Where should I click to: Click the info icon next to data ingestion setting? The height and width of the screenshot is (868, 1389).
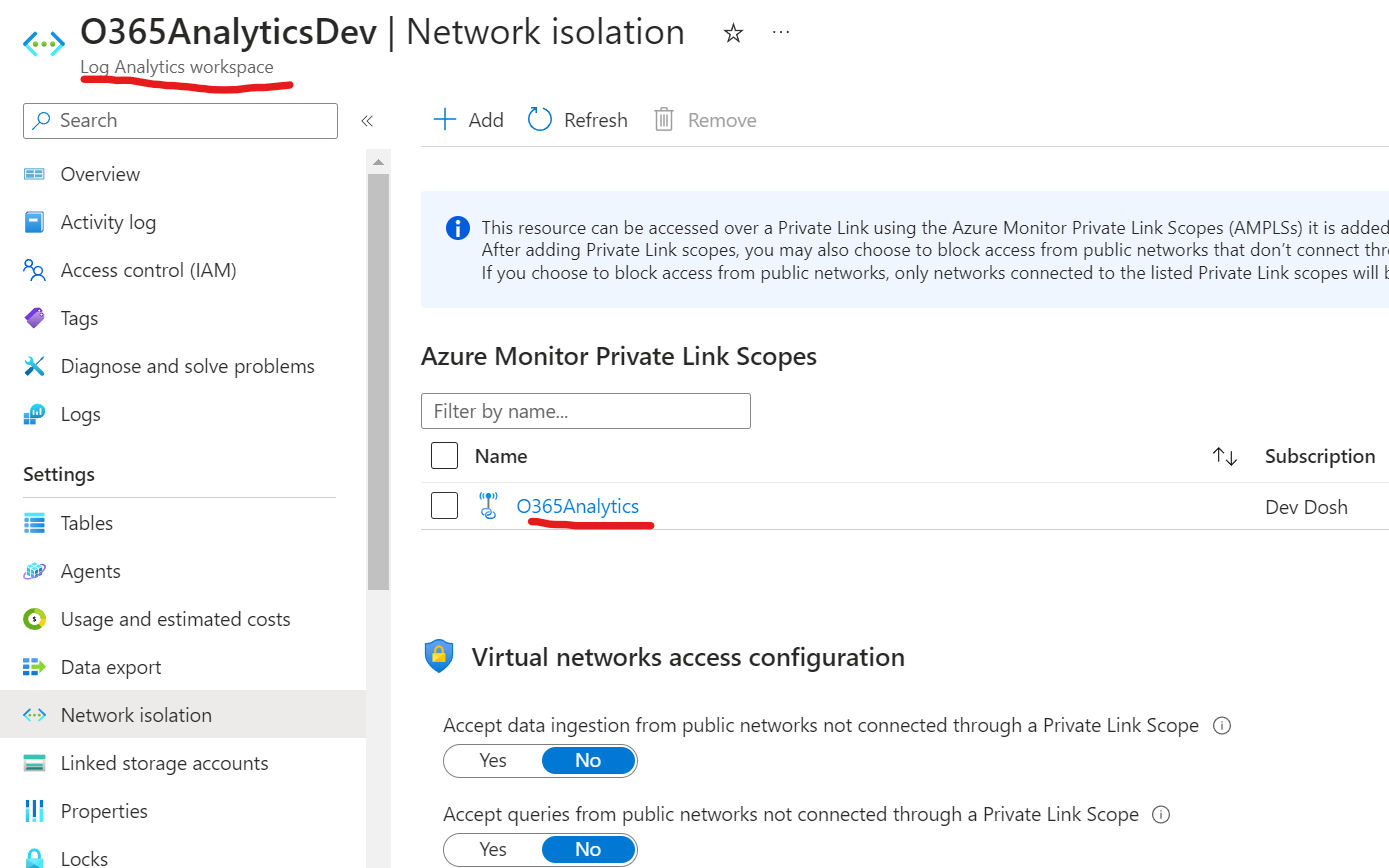coord(1221,726)
